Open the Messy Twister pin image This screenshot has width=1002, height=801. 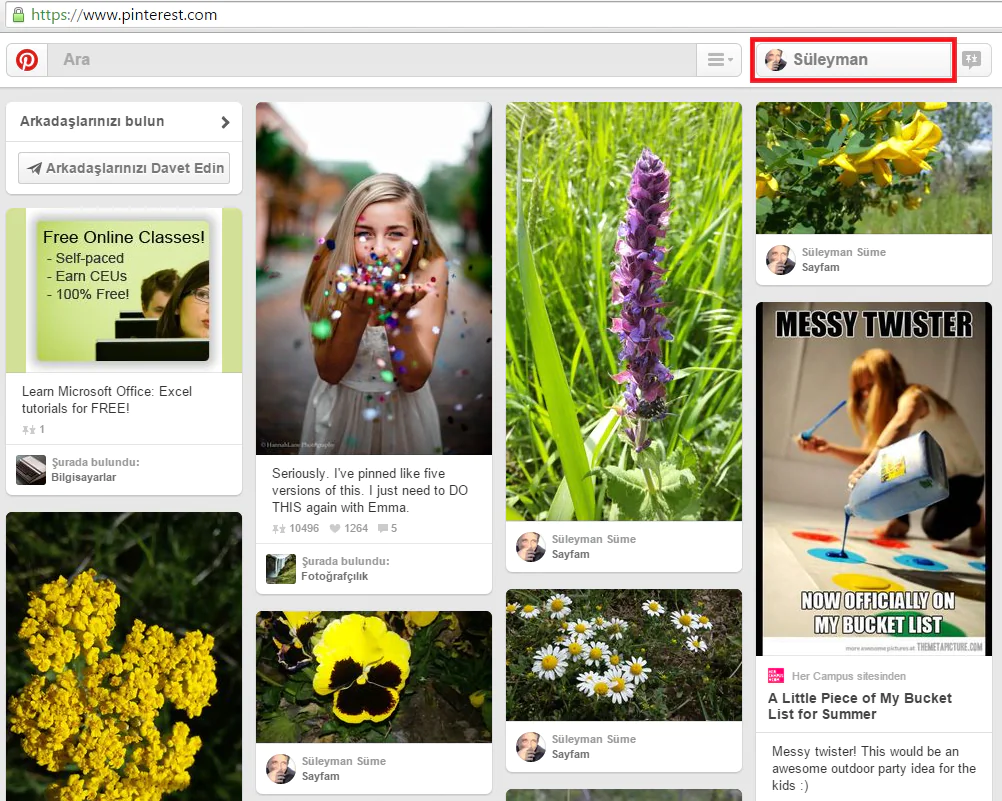873,478
